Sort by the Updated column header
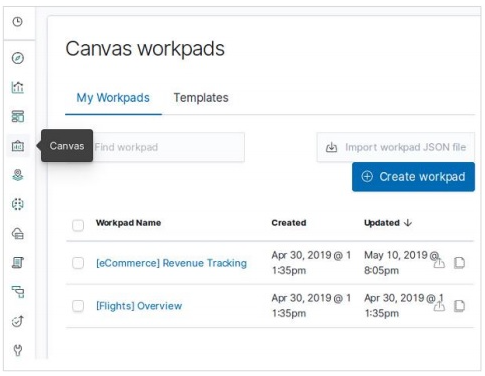The width and height of the screenshot is (485, 376). pyautogui.click(x=388, y=223)
